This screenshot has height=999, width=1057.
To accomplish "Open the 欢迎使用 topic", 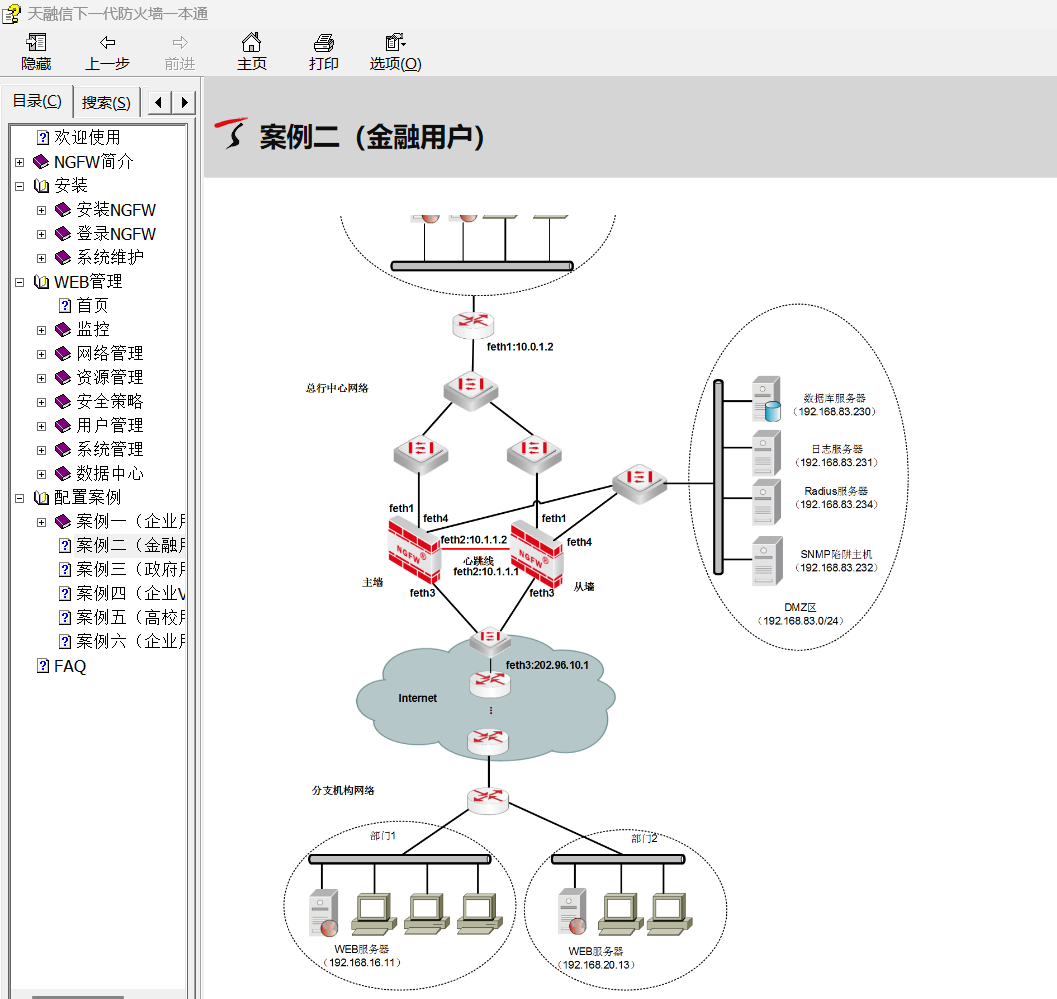I will click(x=87, y=138).
